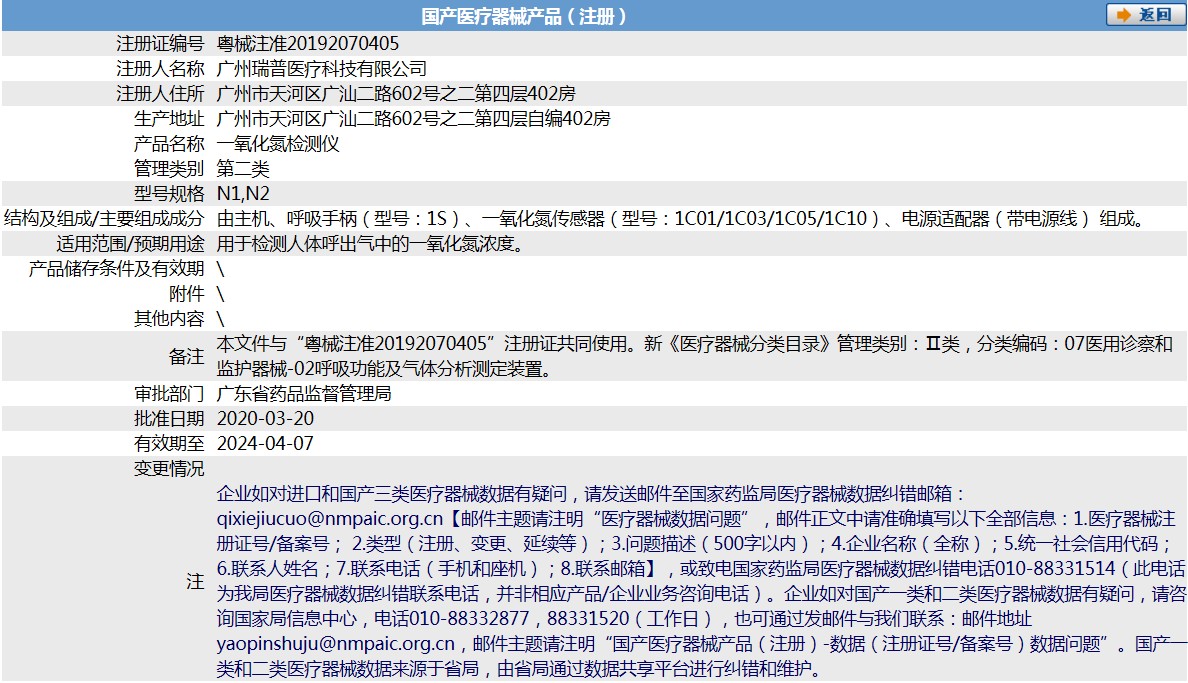
Task: Click the 注册人住所 label
Action: [161, 93]
